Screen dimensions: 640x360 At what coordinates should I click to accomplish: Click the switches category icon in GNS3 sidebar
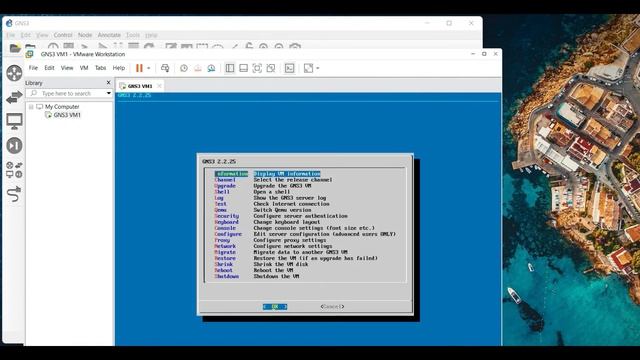(14, 97)
